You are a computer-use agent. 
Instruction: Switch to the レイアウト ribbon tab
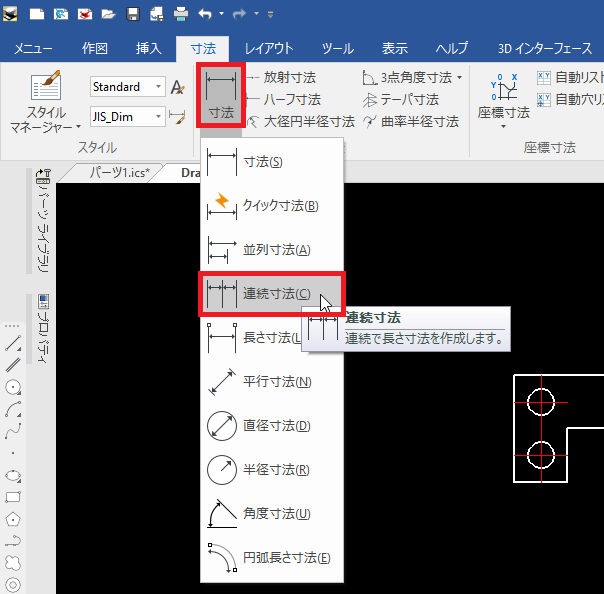click(269, 49)
